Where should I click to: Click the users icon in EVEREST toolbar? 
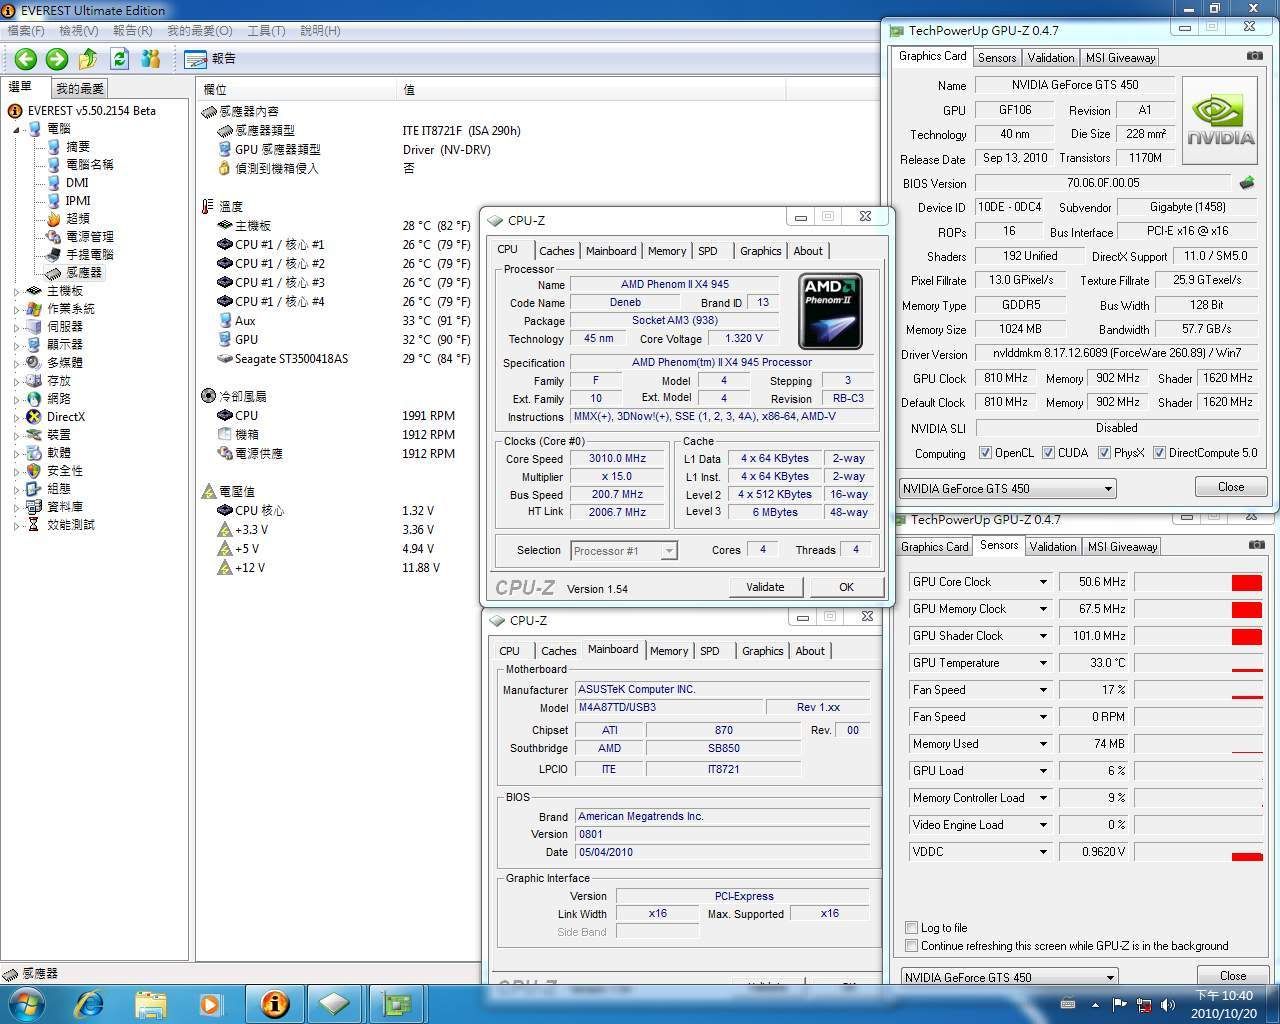tap(151, 59)
